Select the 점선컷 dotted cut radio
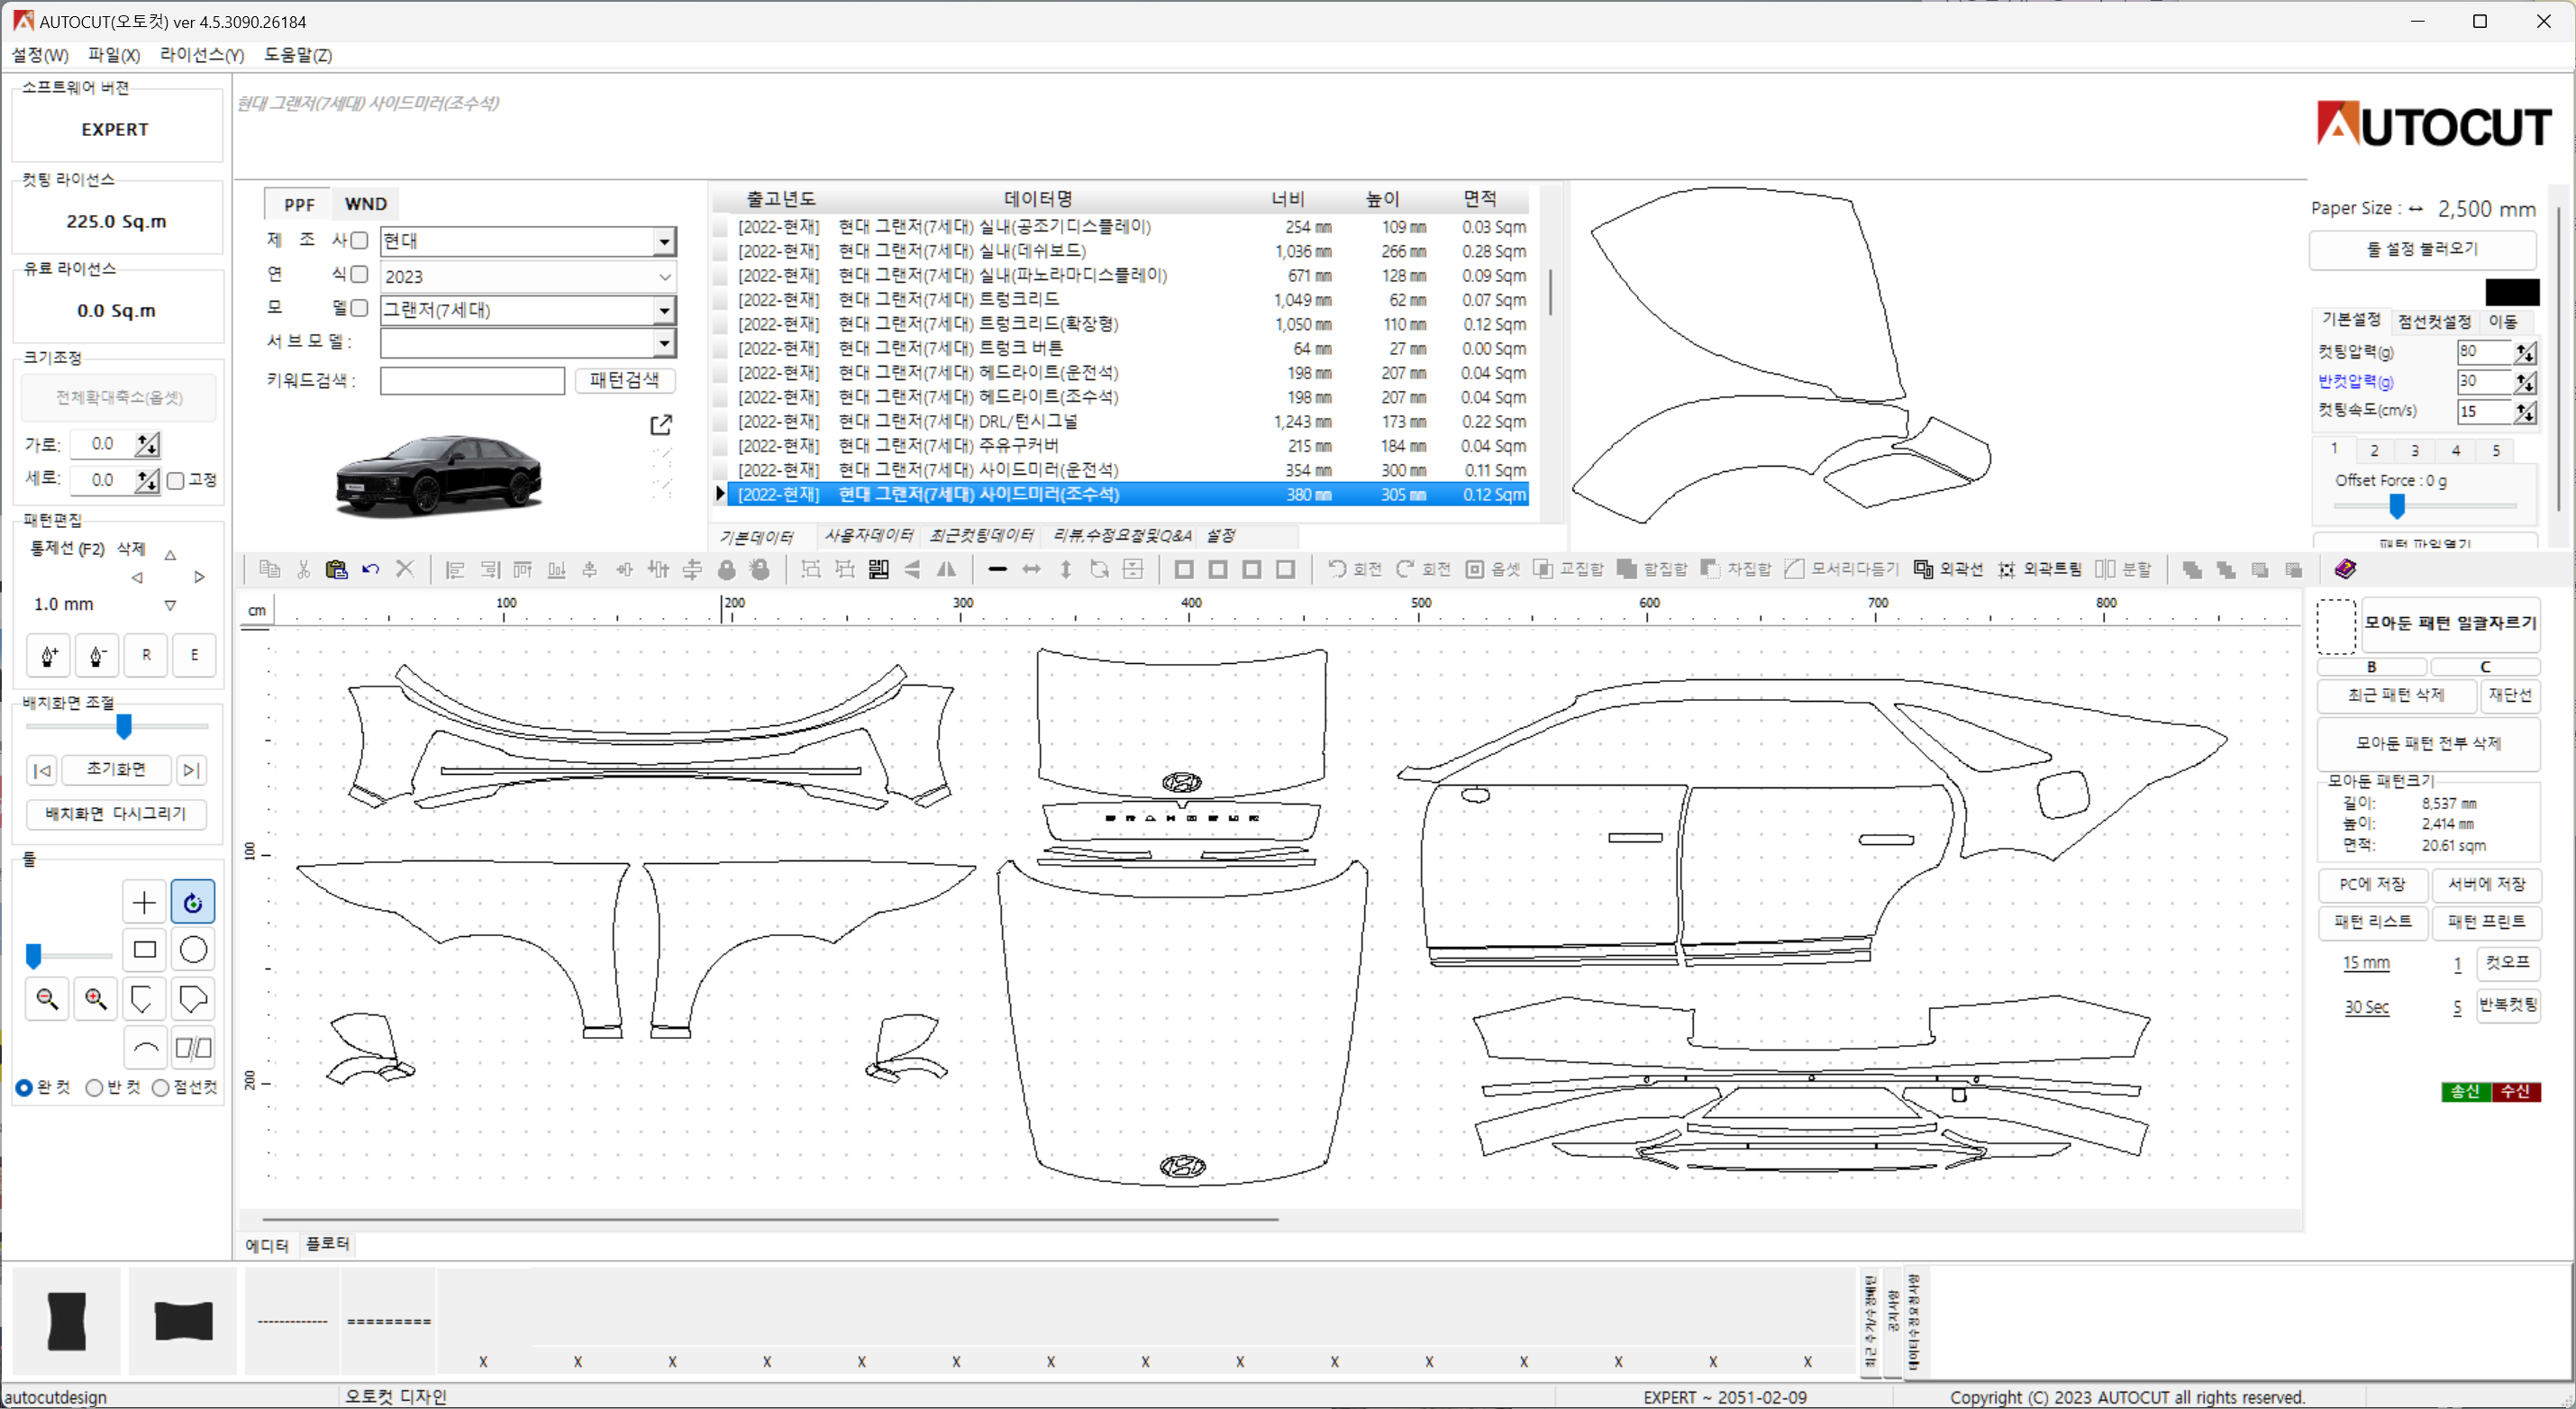This screenshot has width=2576, height=1409. point(160,1088)
